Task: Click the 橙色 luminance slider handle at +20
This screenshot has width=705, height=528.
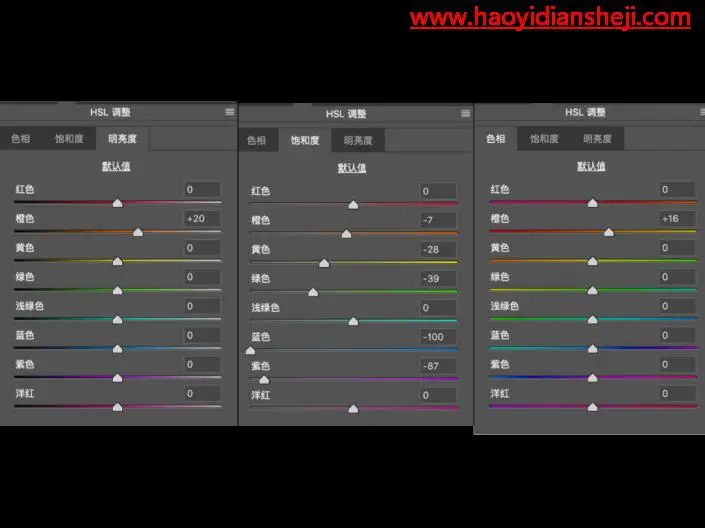Action: tap(138, 232)
